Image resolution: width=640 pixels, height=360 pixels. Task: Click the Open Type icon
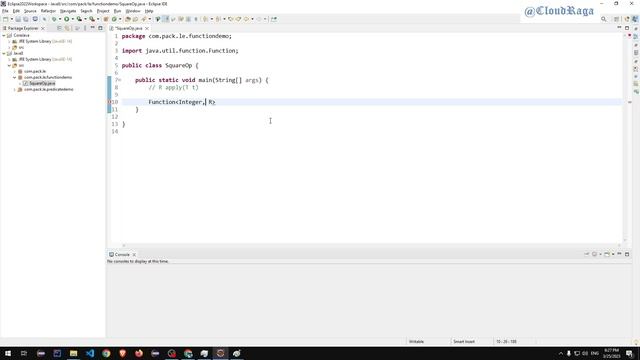point(128,19)
